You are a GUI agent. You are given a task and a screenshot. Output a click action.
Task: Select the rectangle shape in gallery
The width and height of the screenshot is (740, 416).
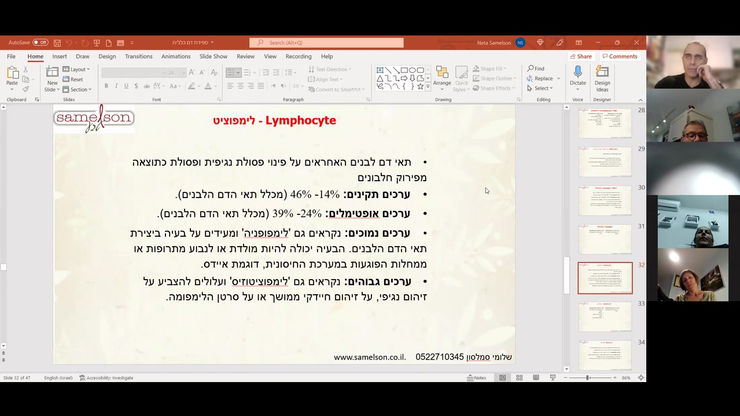pos(404,70)
